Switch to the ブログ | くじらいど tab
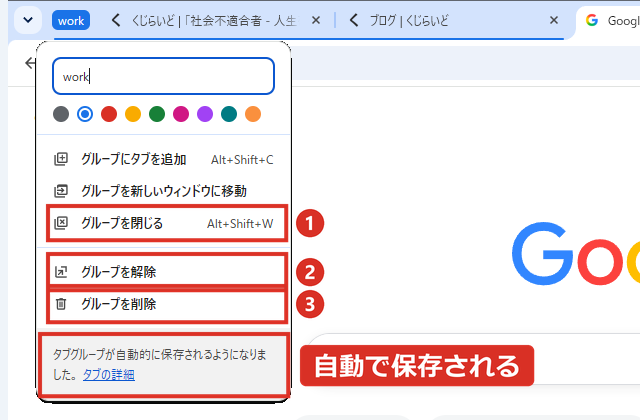Screen dimensions: 640x420 click(453, 20)
